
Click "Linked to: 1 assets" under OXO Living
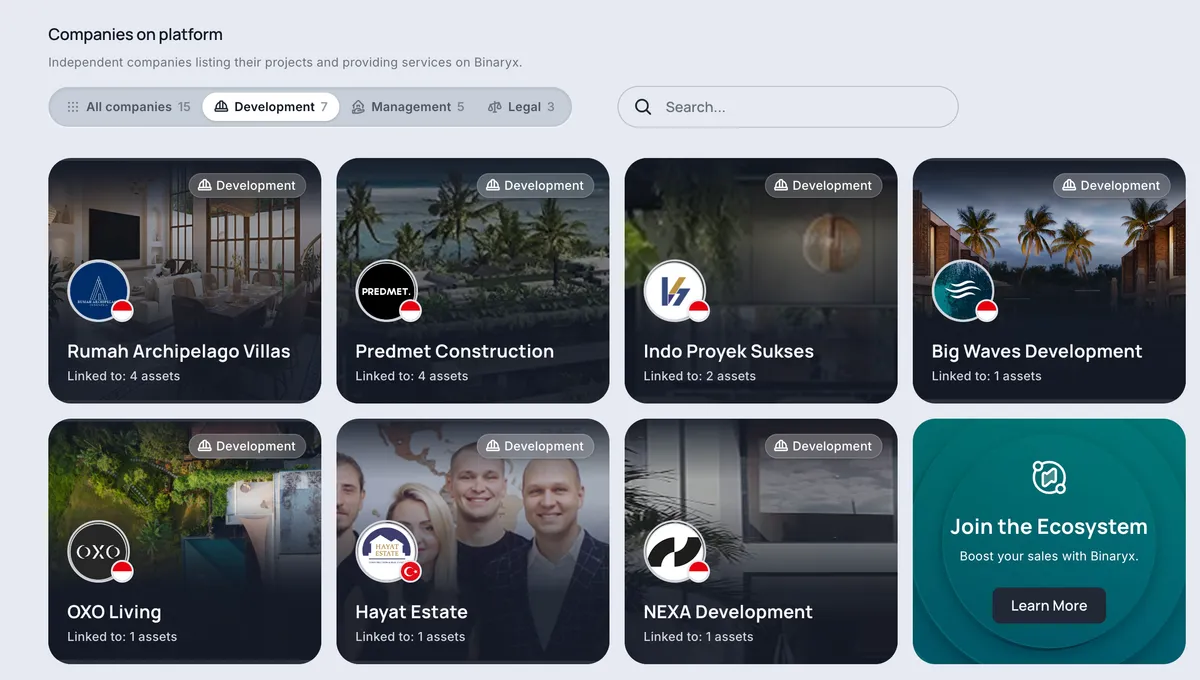122,637
